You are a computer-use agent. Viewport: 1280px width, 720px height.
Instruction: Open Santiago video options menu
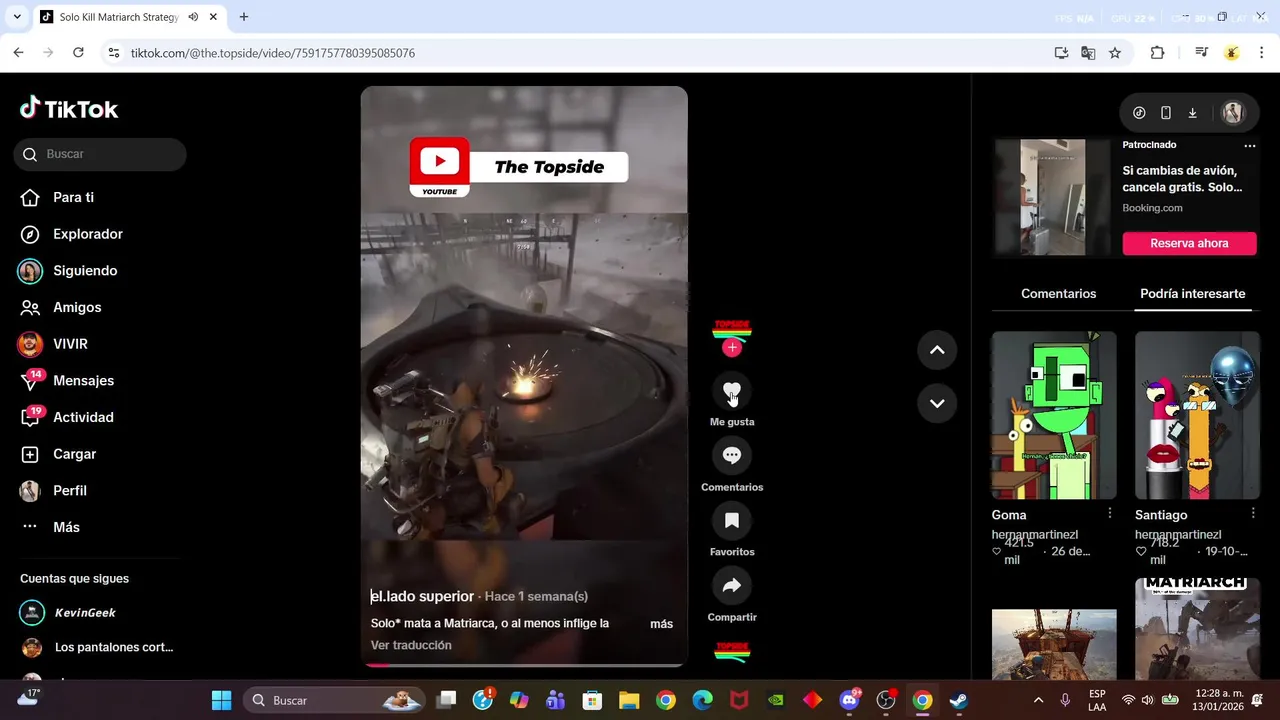[x=1253, y=513]
